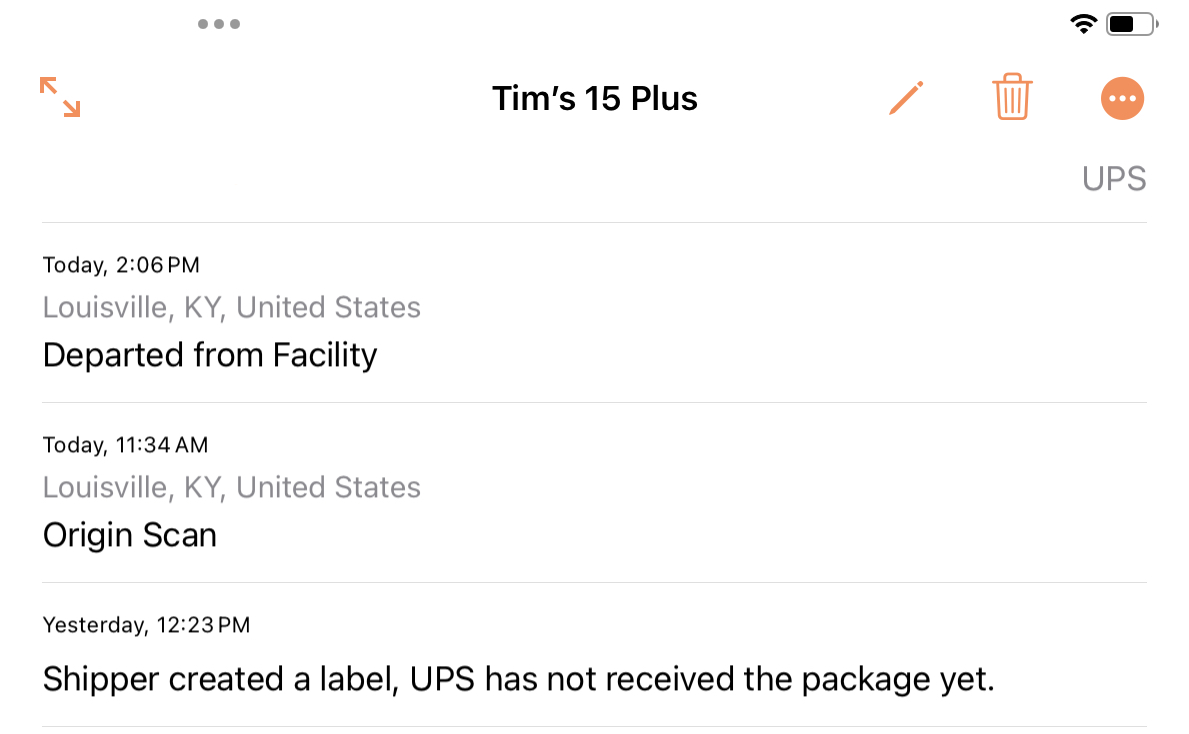Viewport: 1189px width, 734px height.
Task: Click the divider line directly below UPS
Action: coord(594,222)
